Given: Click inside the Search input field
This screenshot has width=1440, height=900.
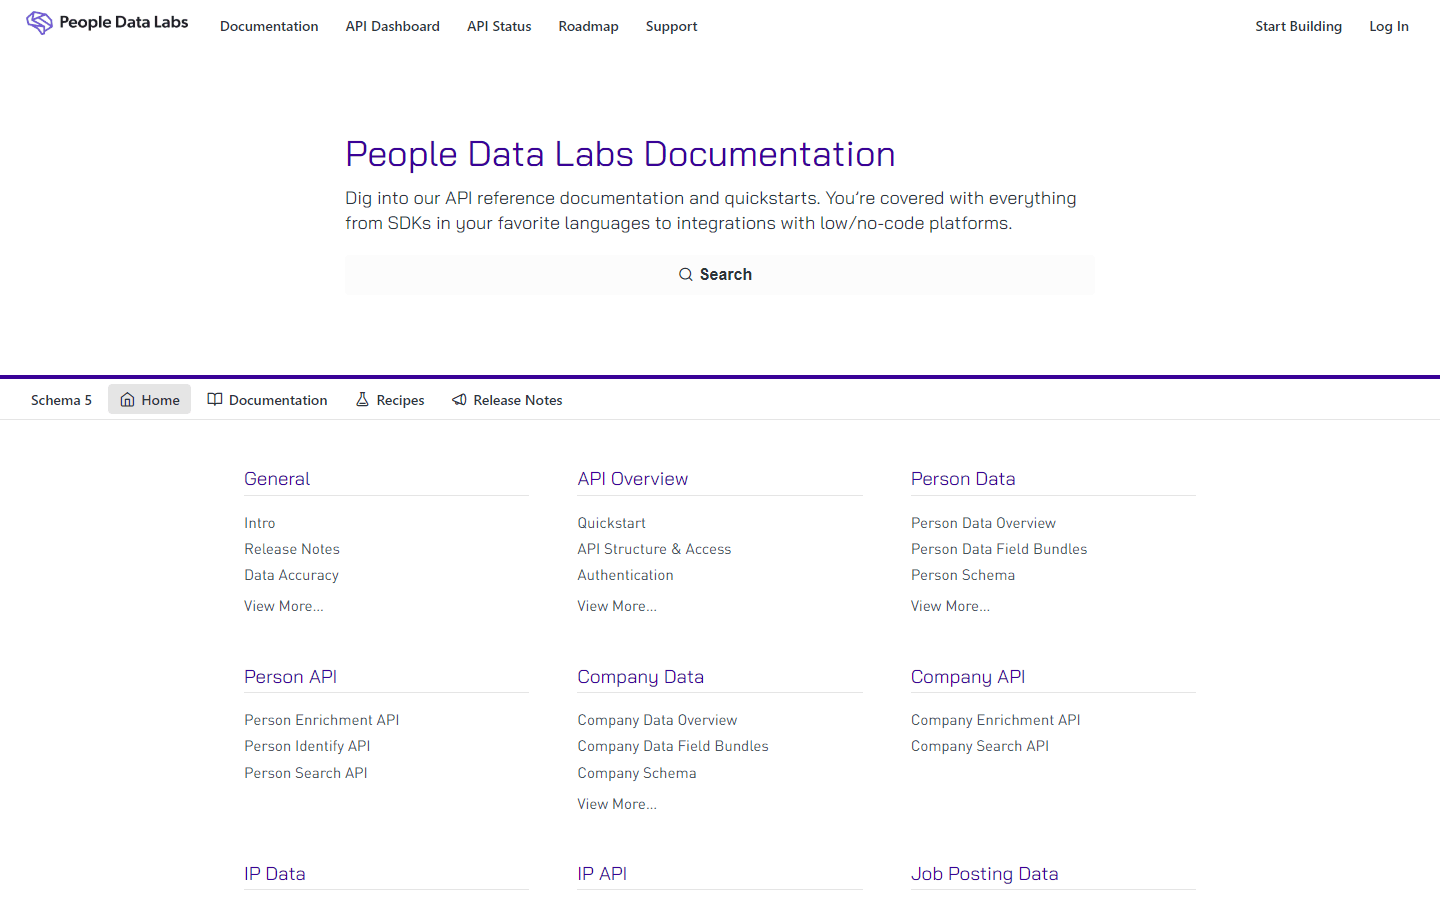Looking at the screenshot, I should pos(719,273).
